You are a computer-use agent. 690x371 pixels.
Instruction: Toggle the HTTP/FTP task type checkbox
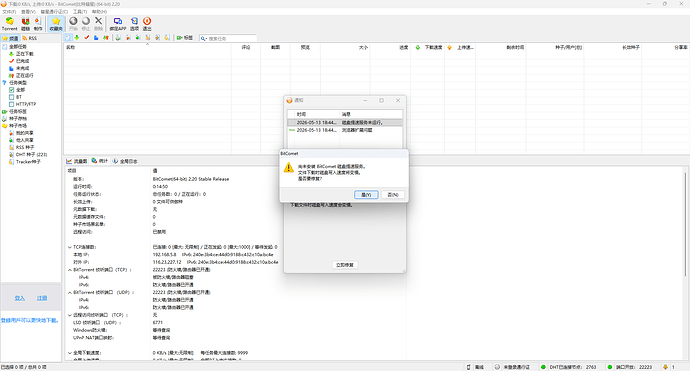[x=12, y=104]
